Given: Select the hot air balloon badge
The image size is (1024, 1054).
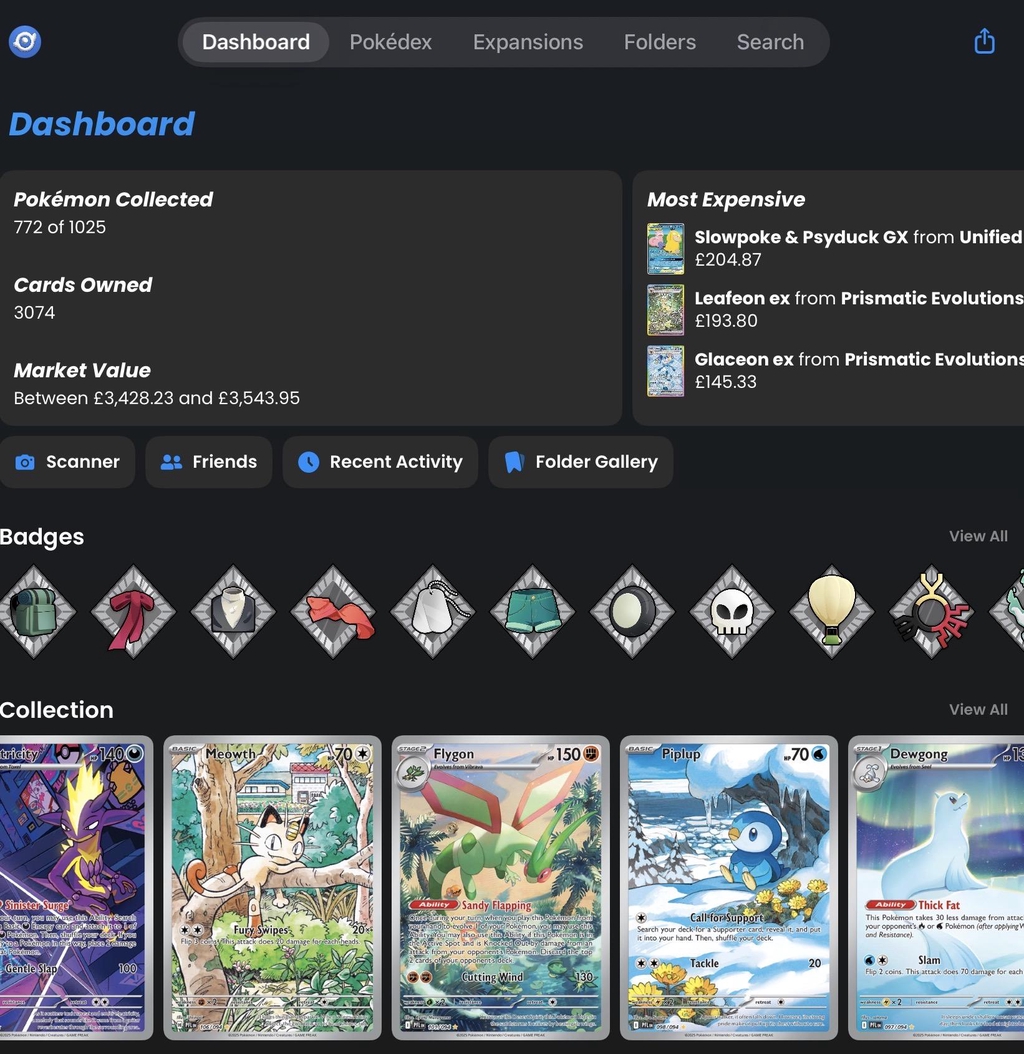Looking at the screenshot, I should point(832,611).
